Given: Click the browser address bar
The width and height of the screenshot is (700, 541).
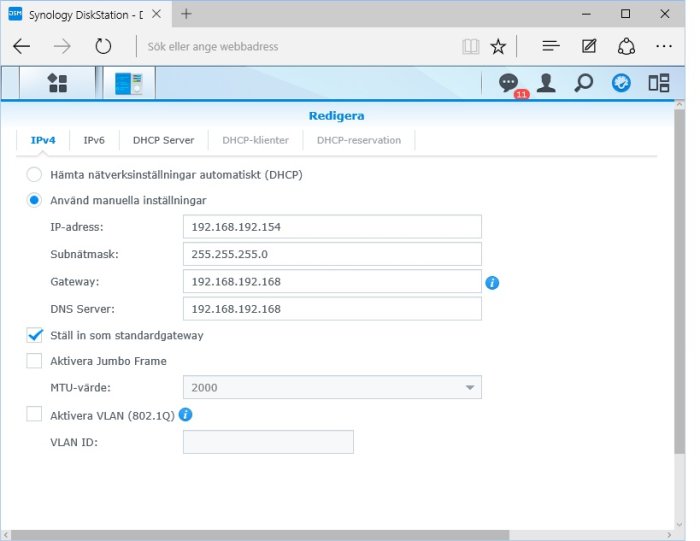Looking at the screenshot, I should (298, 46).
